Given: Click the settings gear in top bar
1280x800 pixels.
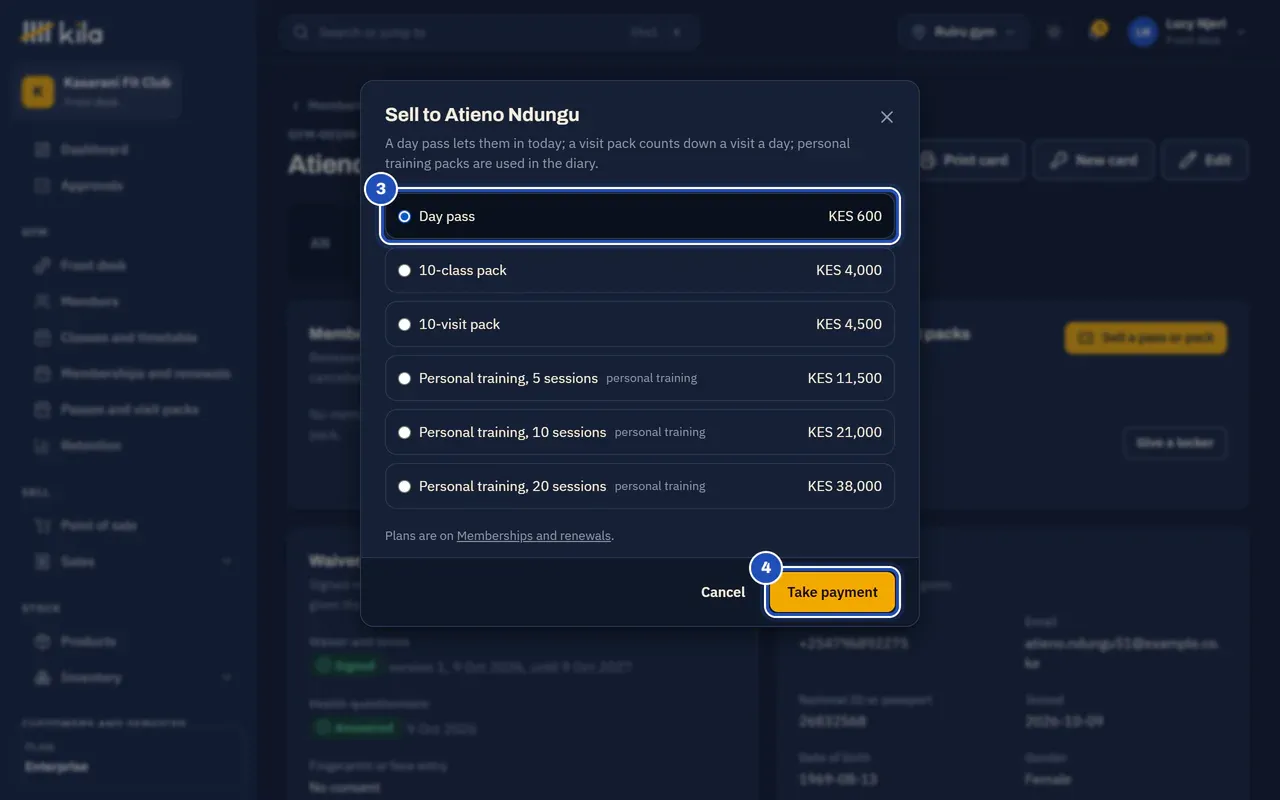Looking at the screenshot, I should tap(1053, 32).
